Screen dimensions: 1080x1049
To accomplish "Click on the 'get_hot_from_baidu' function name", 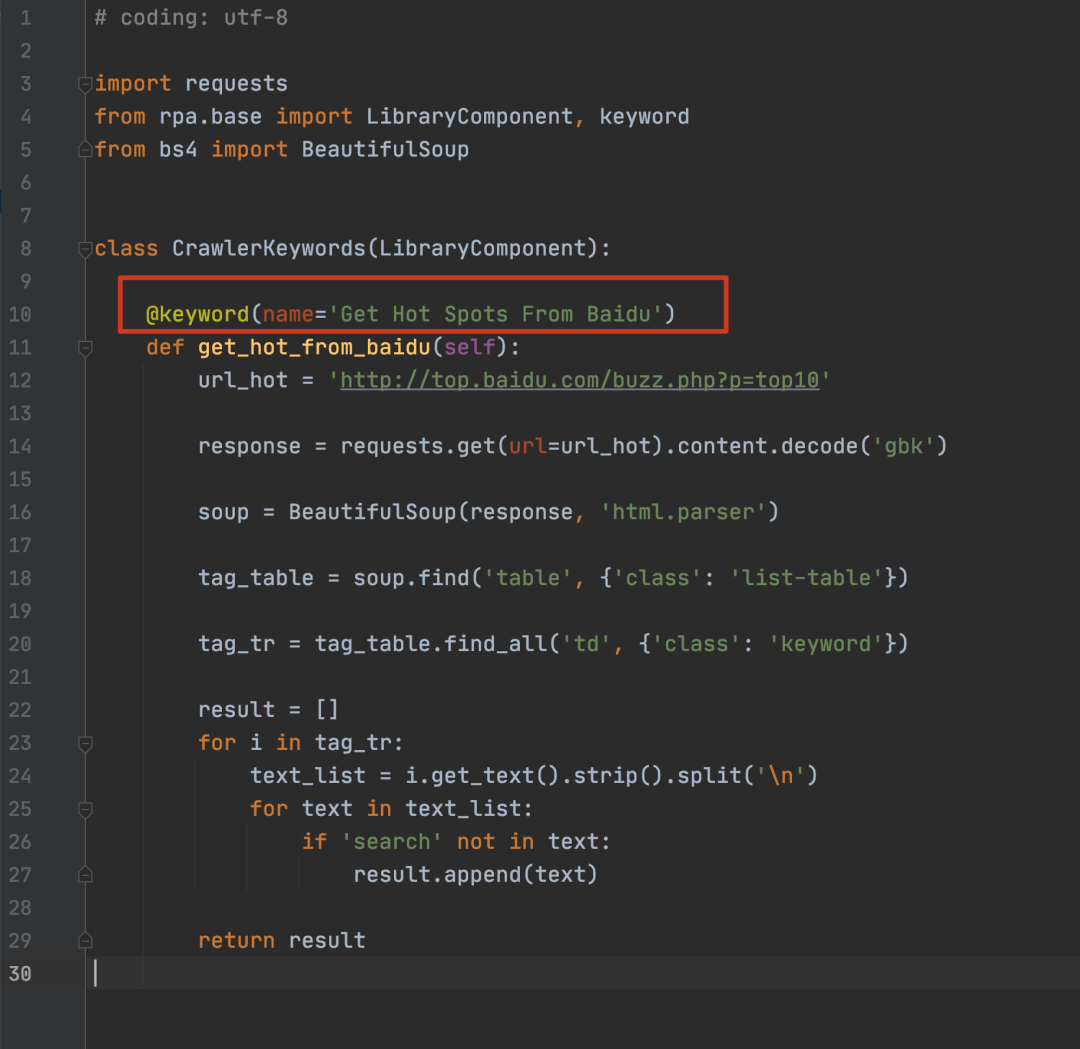I will click(x=314, y=347).
